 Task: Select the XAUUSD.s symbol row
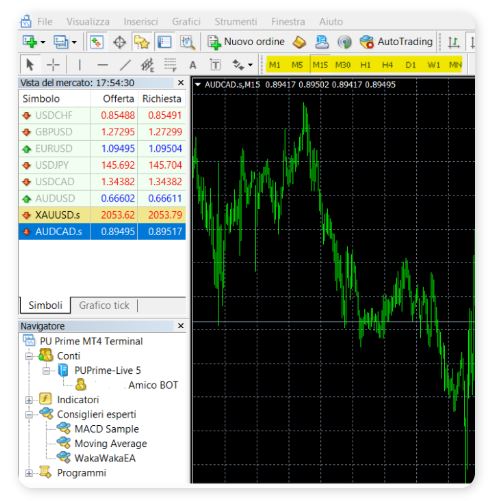pos(102,215)
